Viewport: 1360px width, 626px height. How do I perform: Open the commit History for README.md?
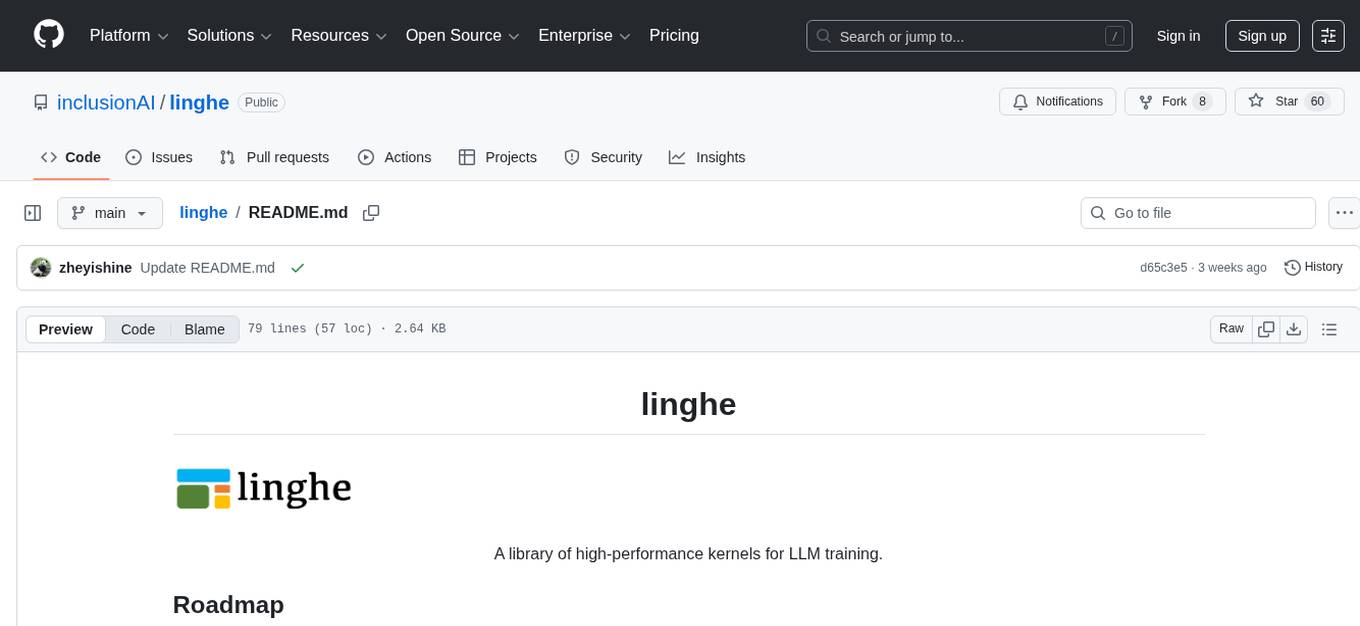point(1313,267)
